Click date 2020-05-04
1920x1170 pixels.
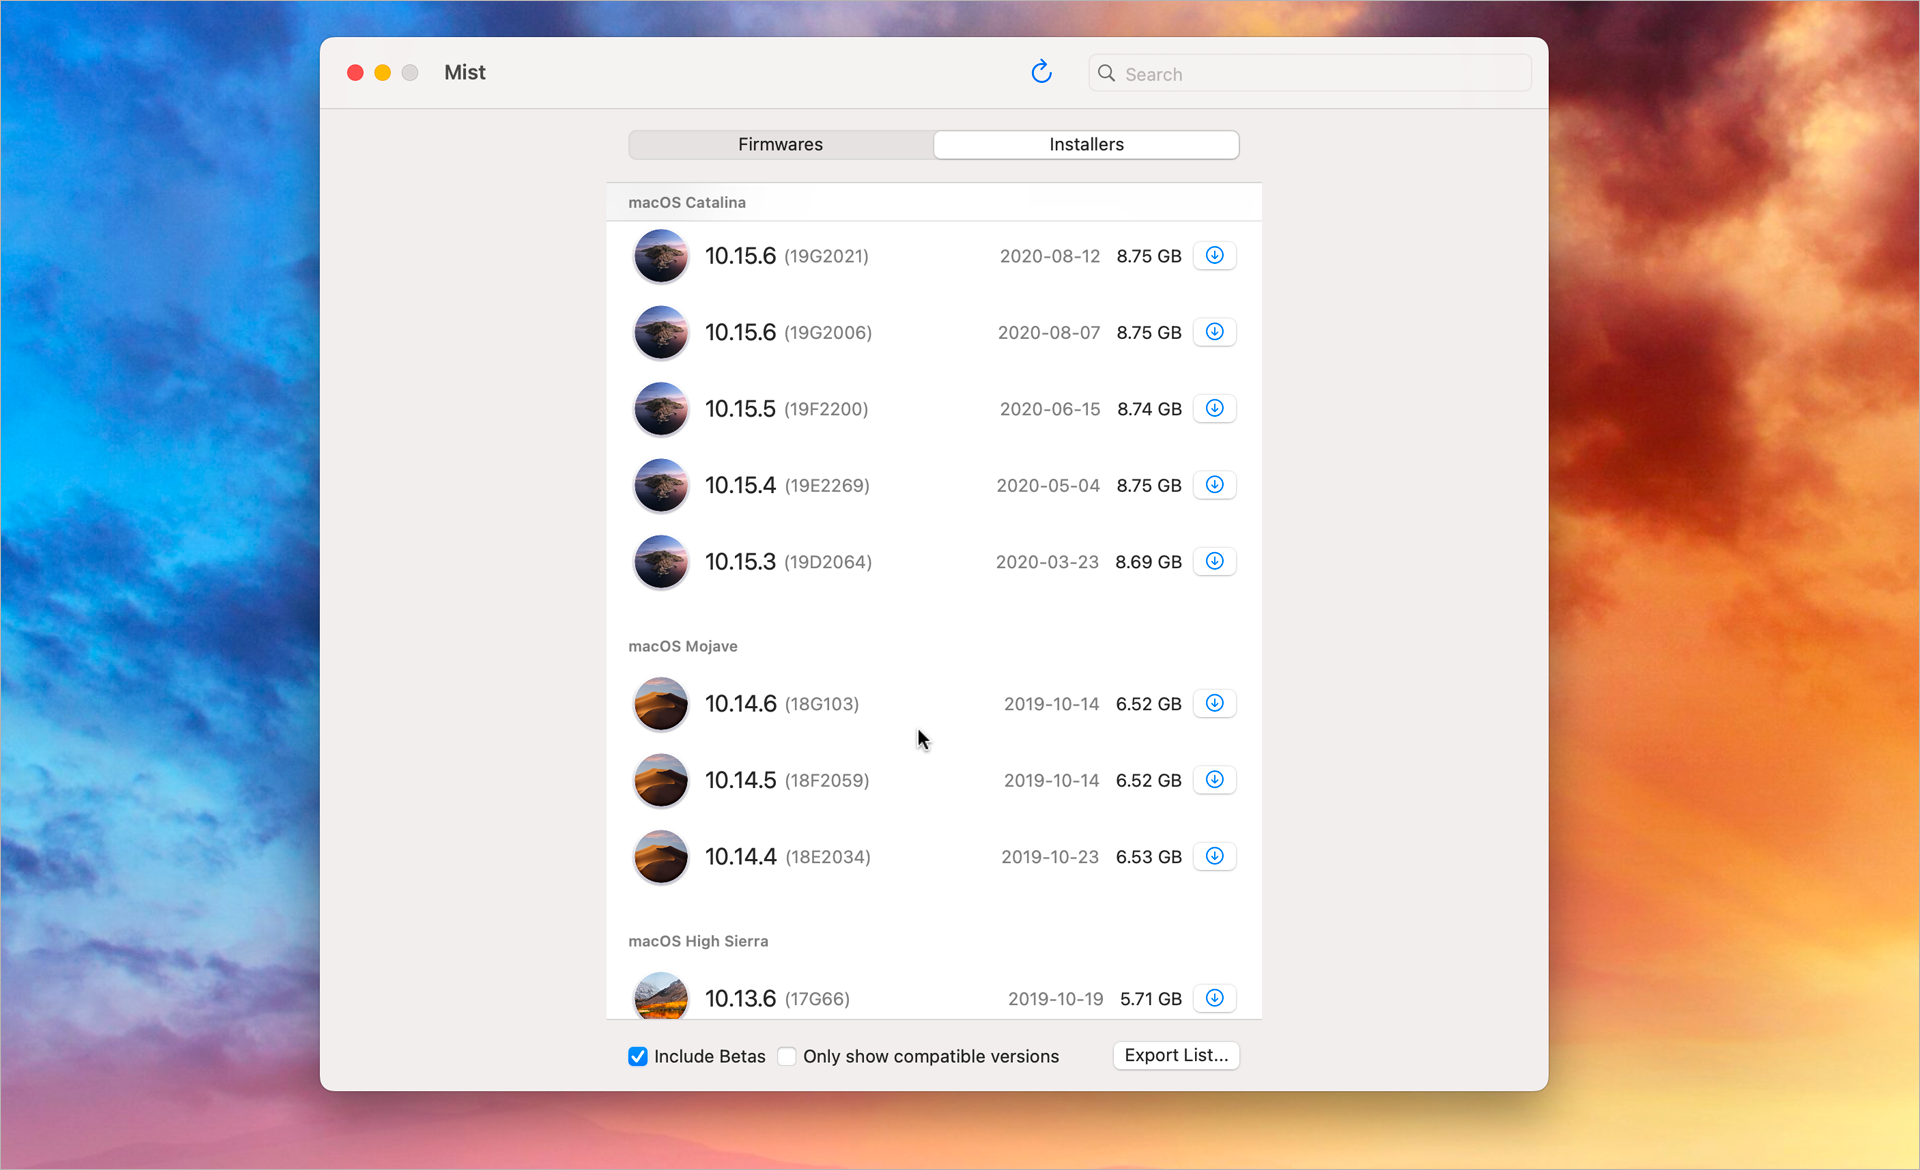pyautogui.click(x=1048, y=485)
